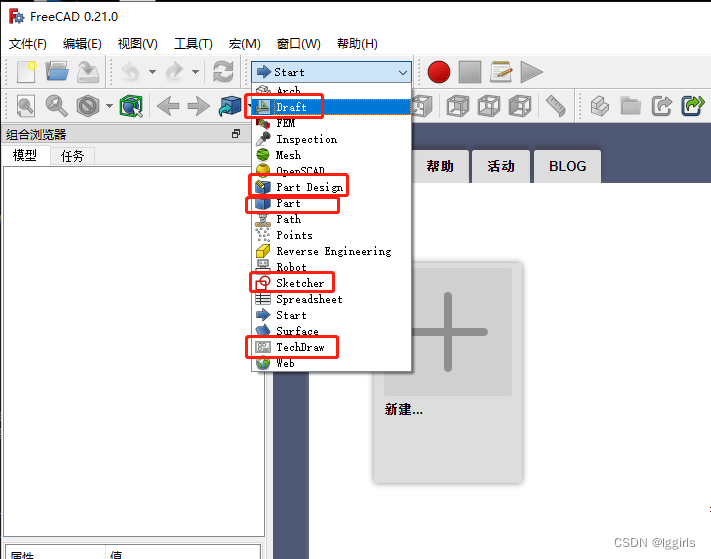Screen dimensions: 711x559
Task: Save the document toolbar icon
Action: tap(88, 72)
